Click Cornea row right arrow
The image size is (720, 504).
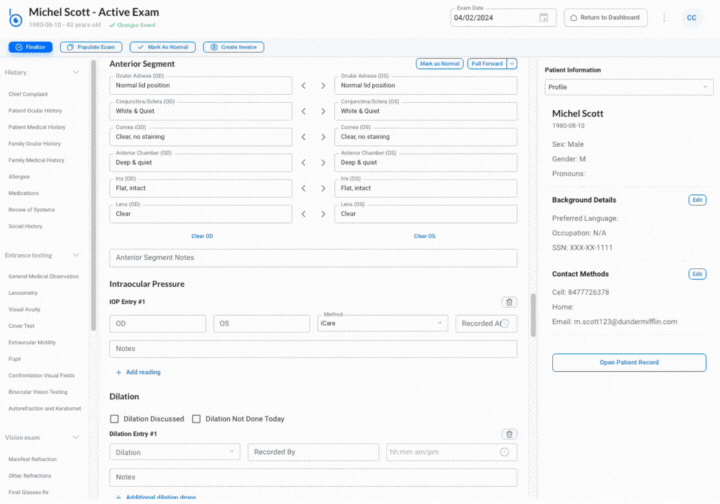pyautogui.click(x=323, y=137)
